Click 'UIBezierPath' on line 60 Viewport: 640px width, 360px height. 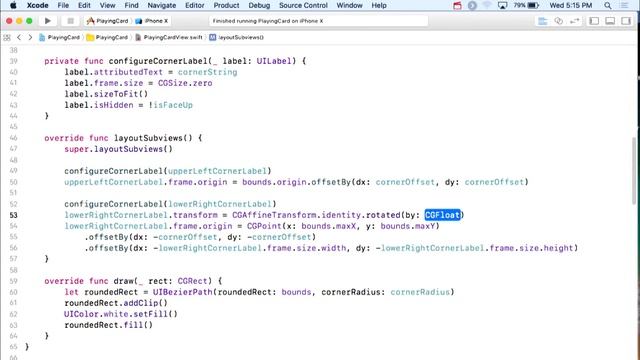click(x=182, y=292)
